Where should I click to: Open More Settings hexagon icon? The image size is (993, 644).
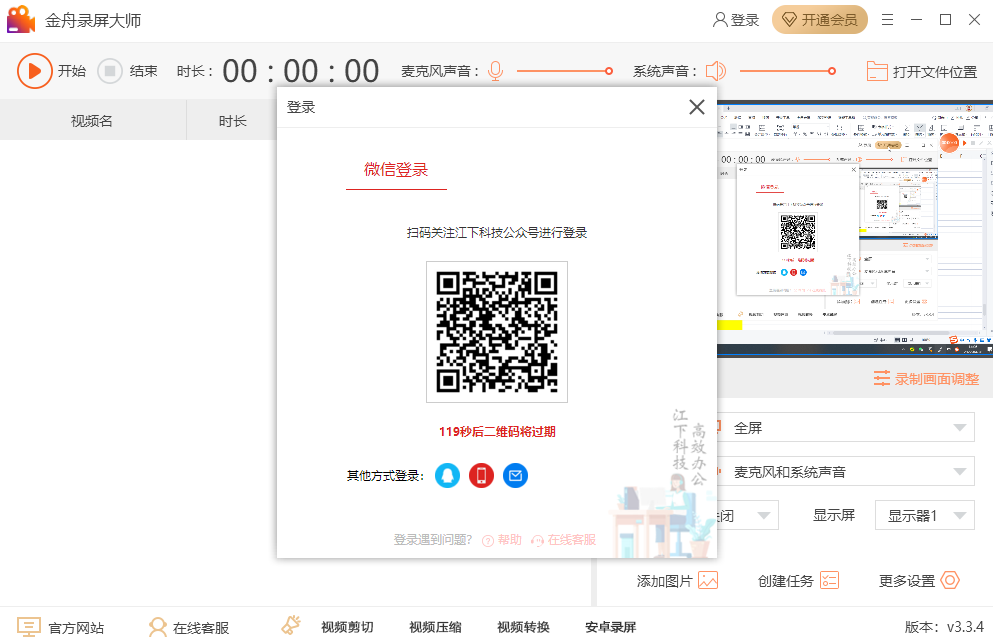949,580
